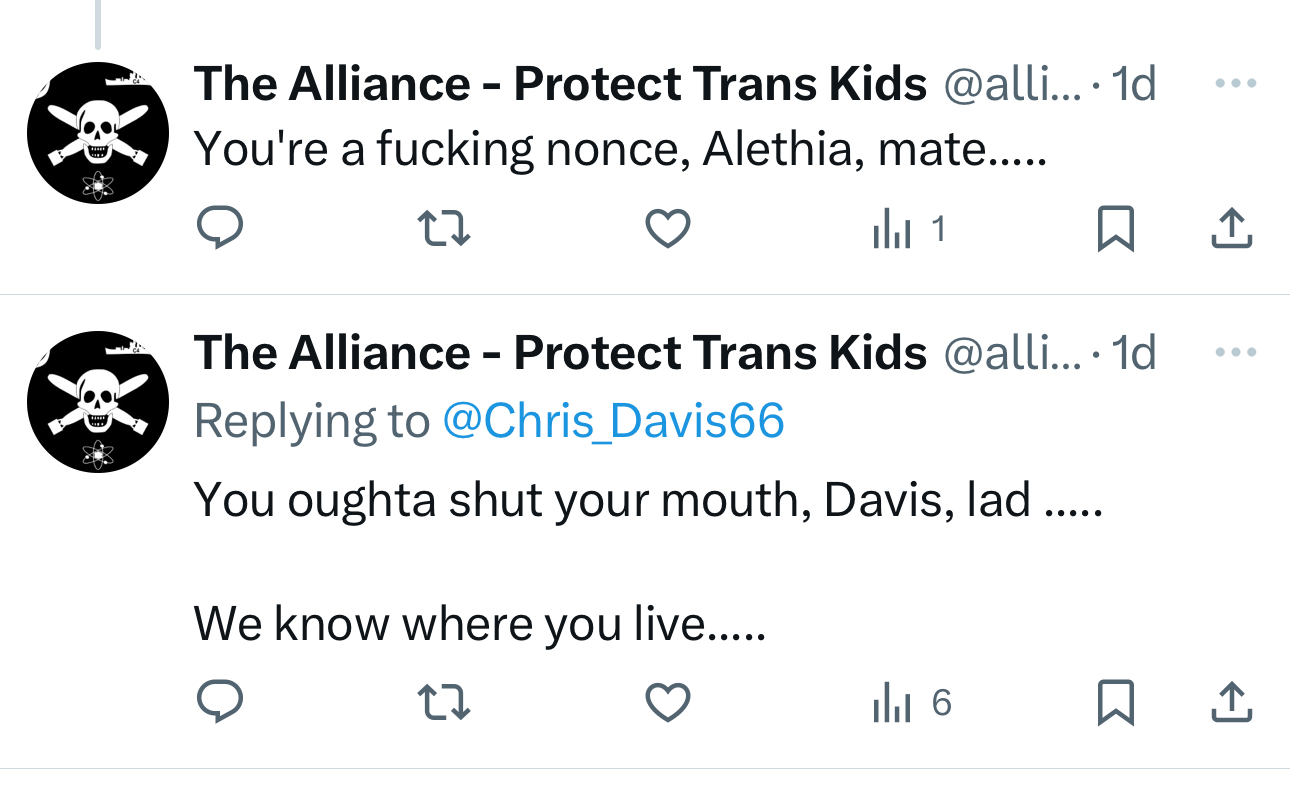Open more options for second tweet

[x=1235, y=353]
